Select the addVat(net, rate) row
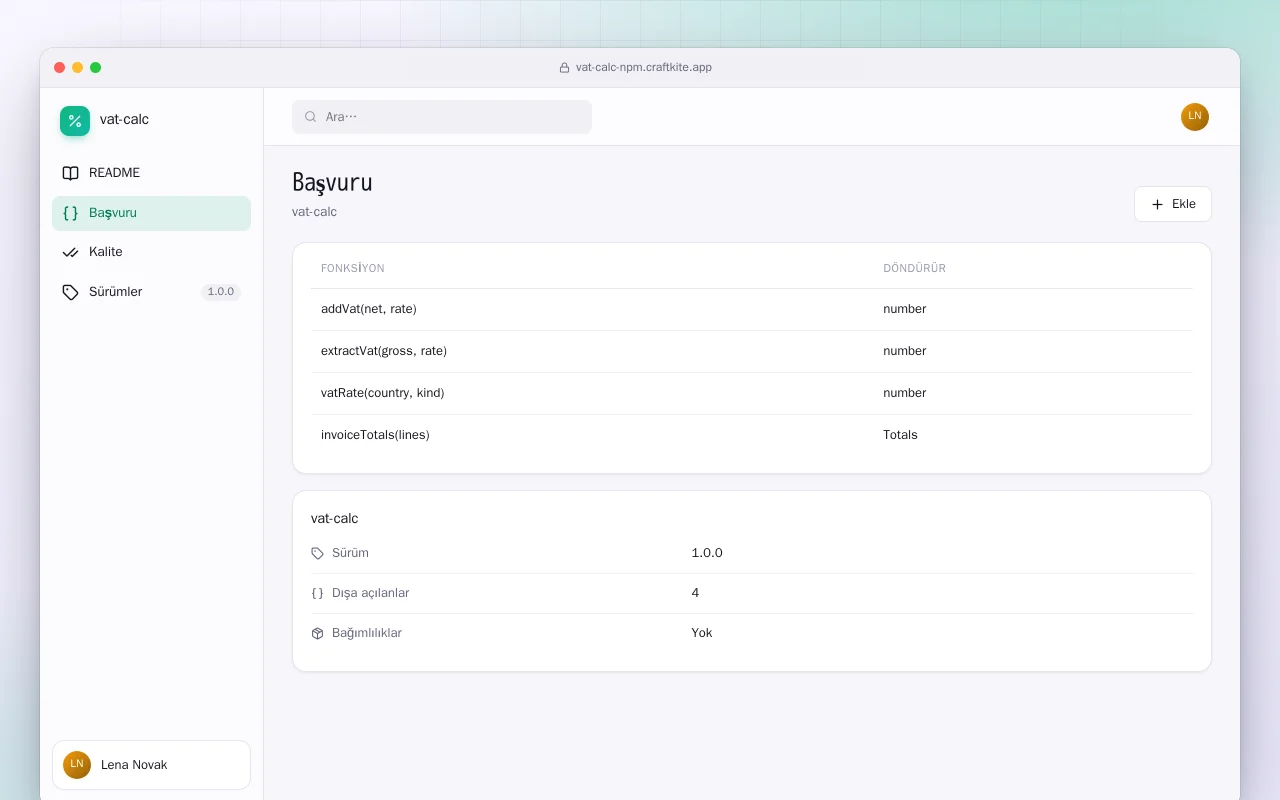 [751, 309]
